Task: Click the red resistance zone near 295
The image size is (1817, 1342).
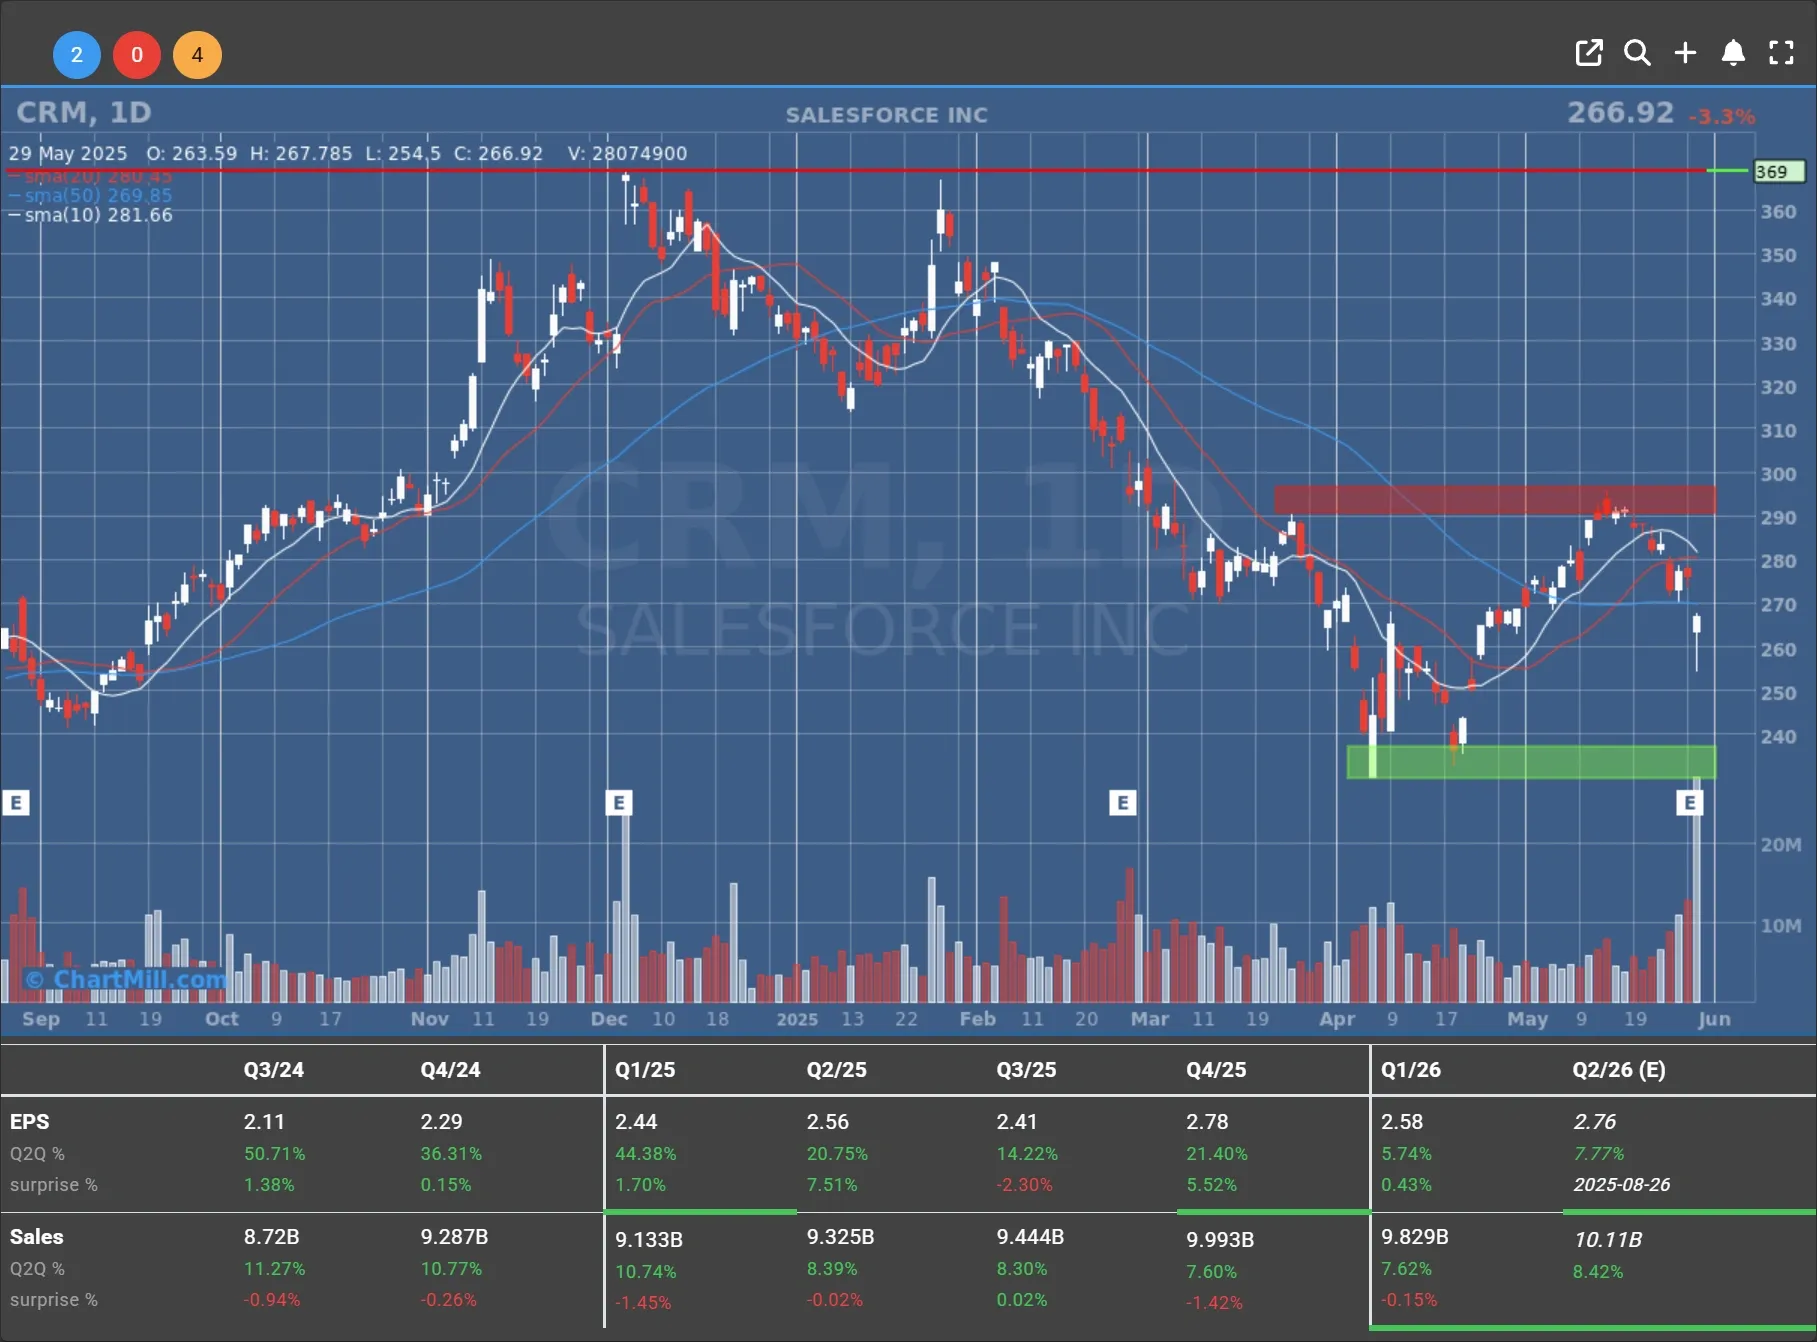Action: pyautogui.click(x=1495, y=500)
